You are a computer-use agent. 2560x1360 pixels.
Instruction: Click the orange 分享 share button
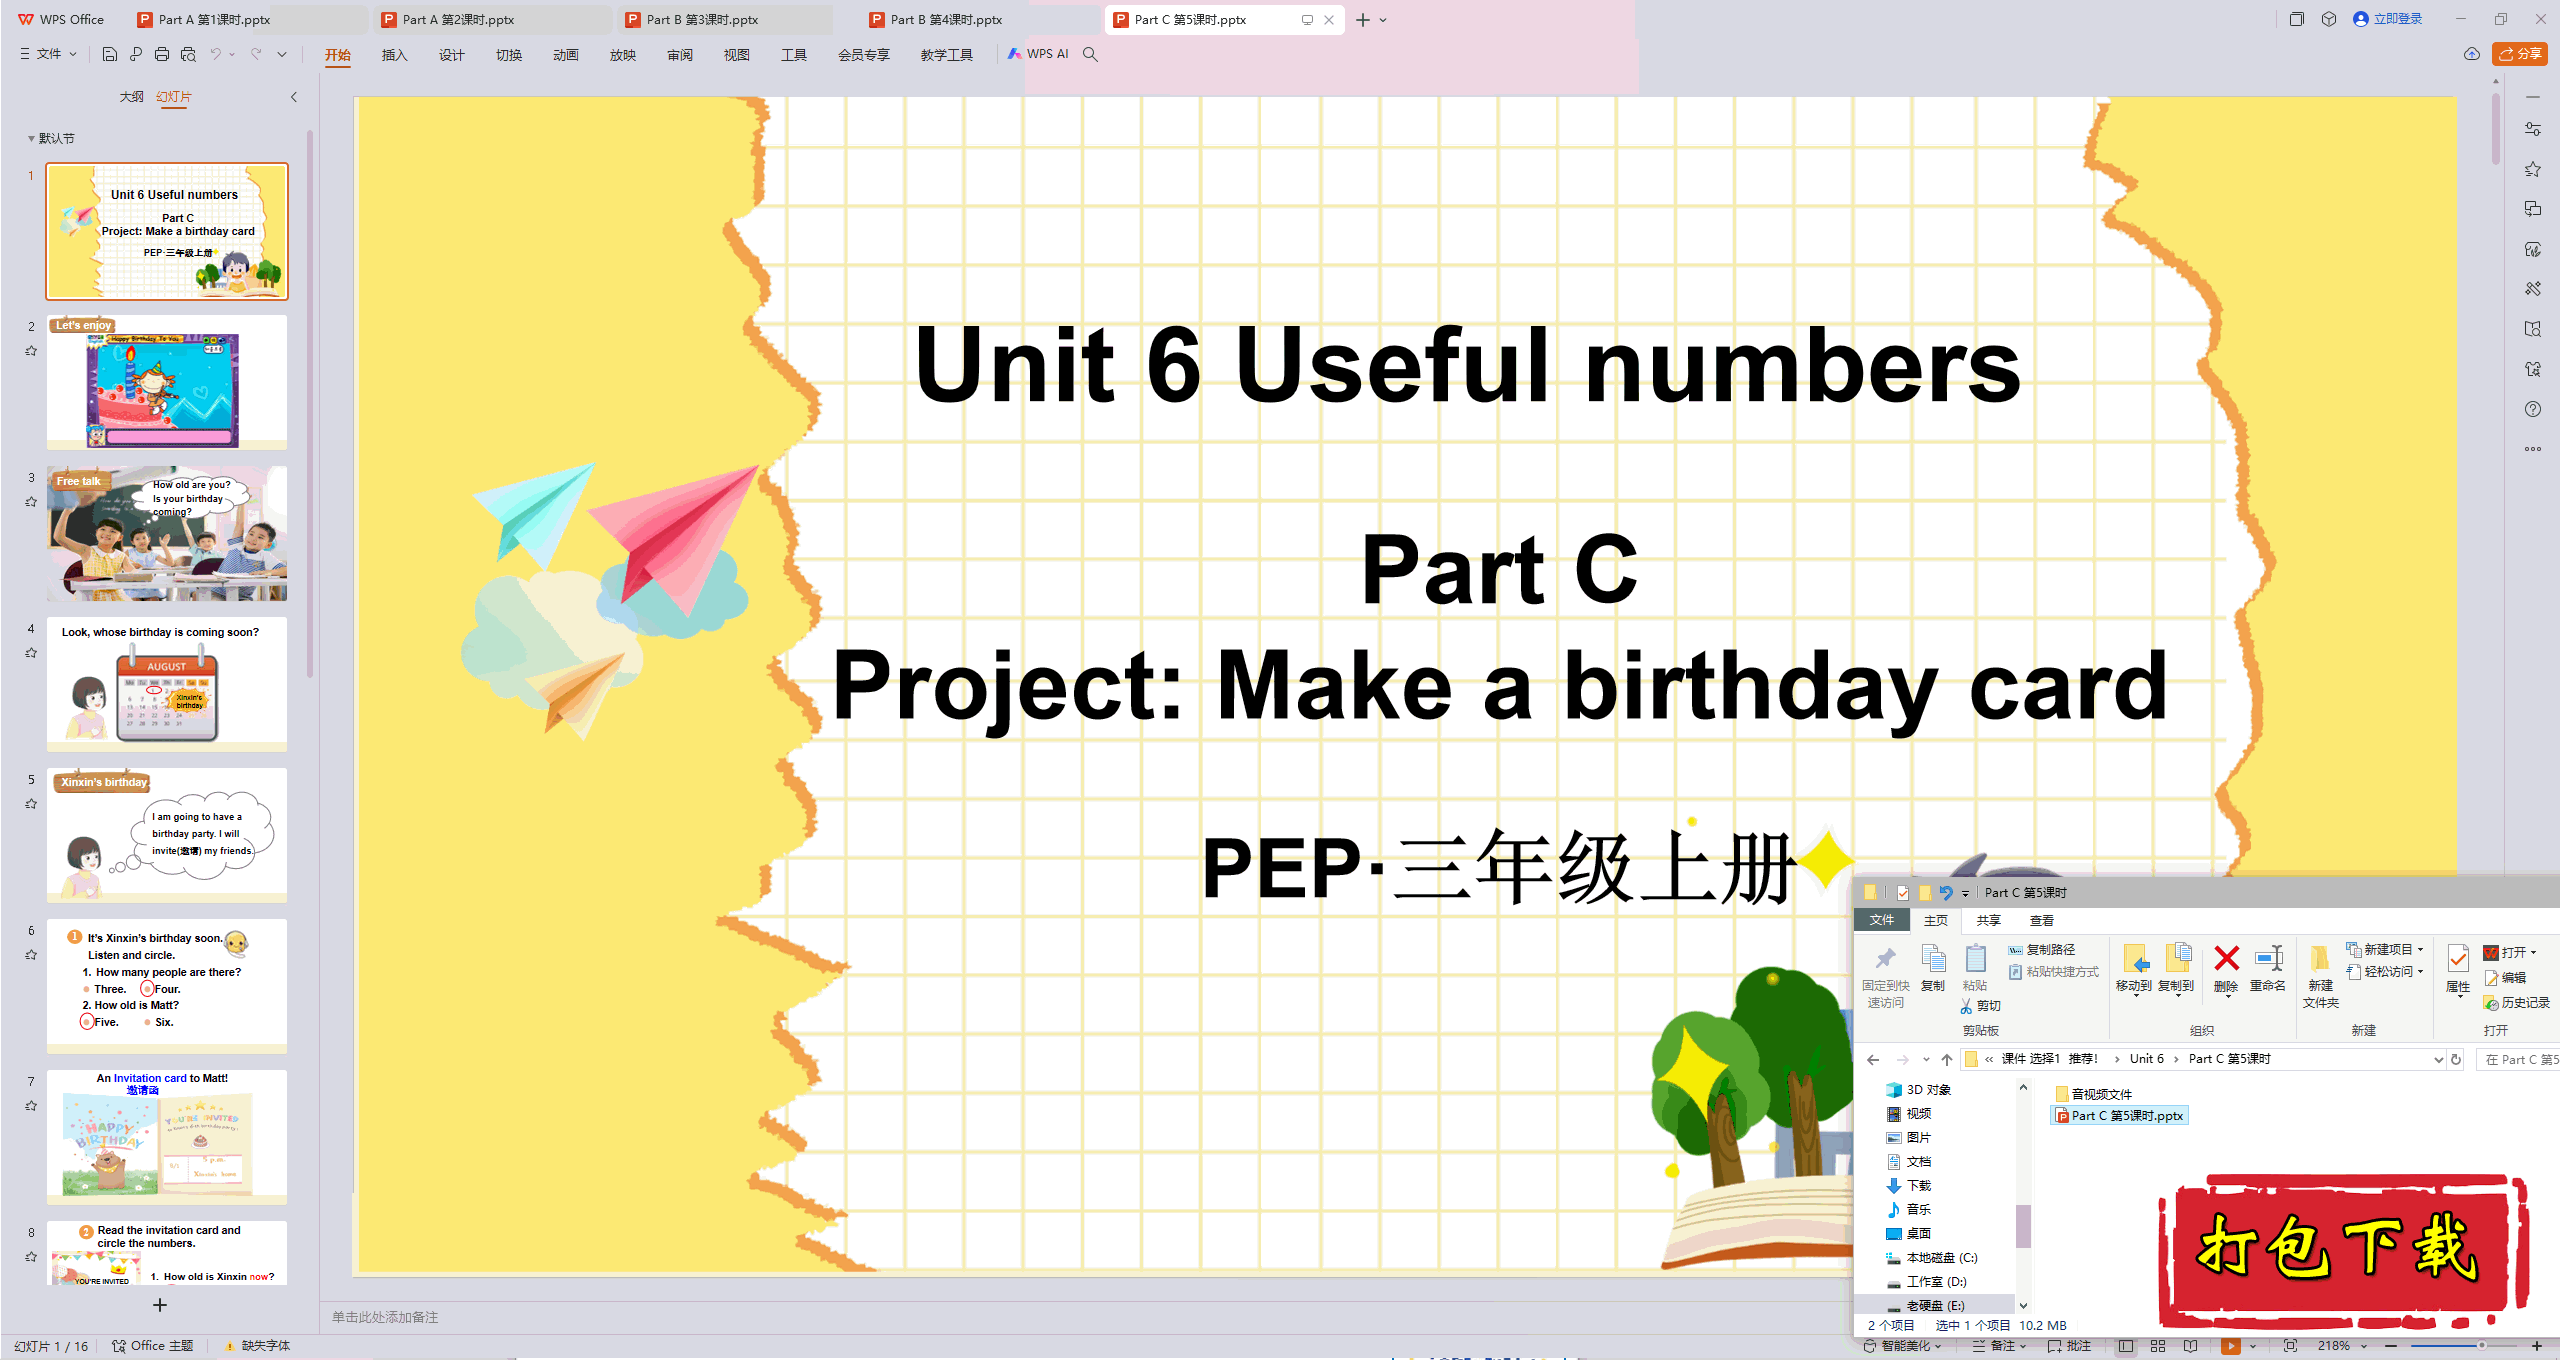point(2519,54)
